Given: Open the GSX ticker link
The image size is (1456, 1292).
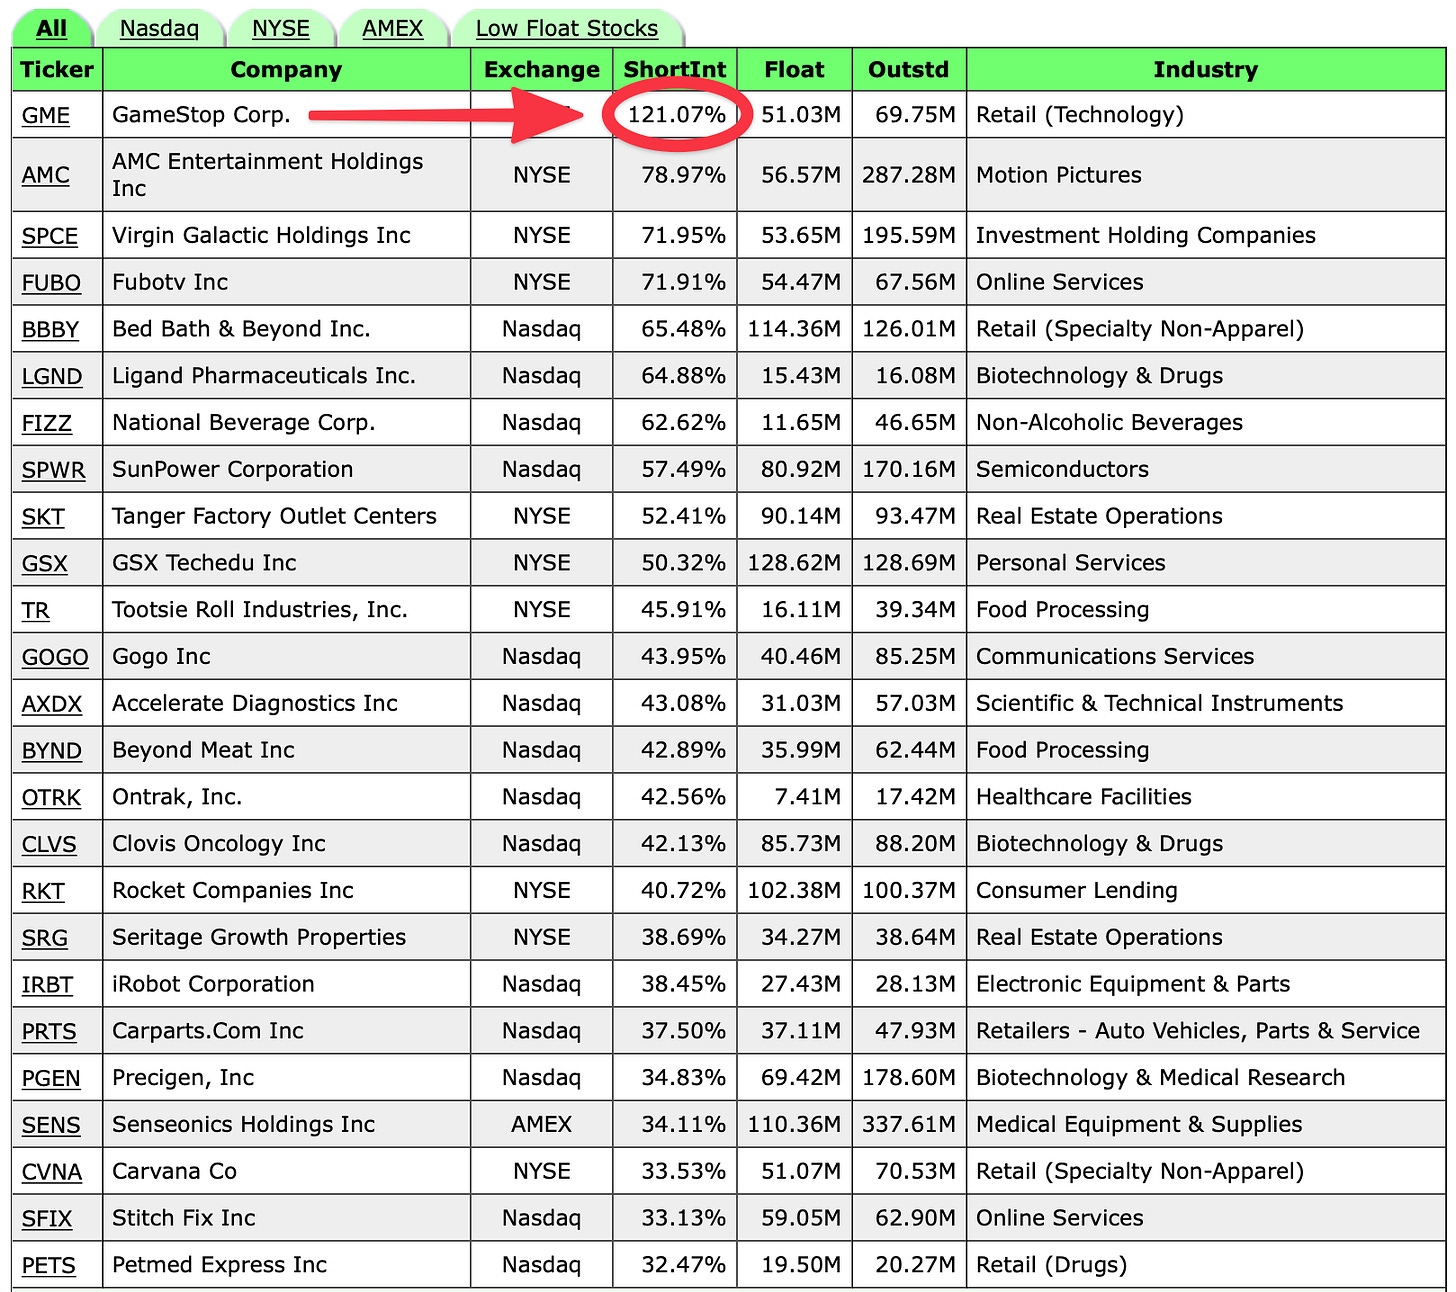Looking at the screenshot, I should [45, 564].
